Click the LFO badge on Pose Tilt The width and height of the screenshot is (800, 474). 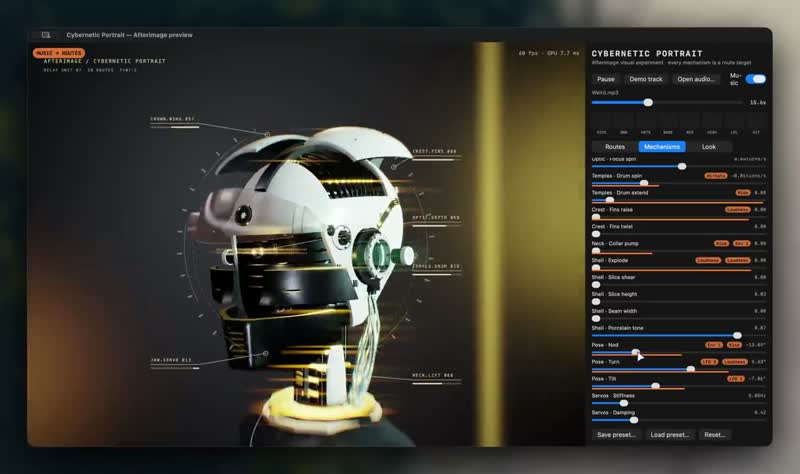(x=736, y=379)
